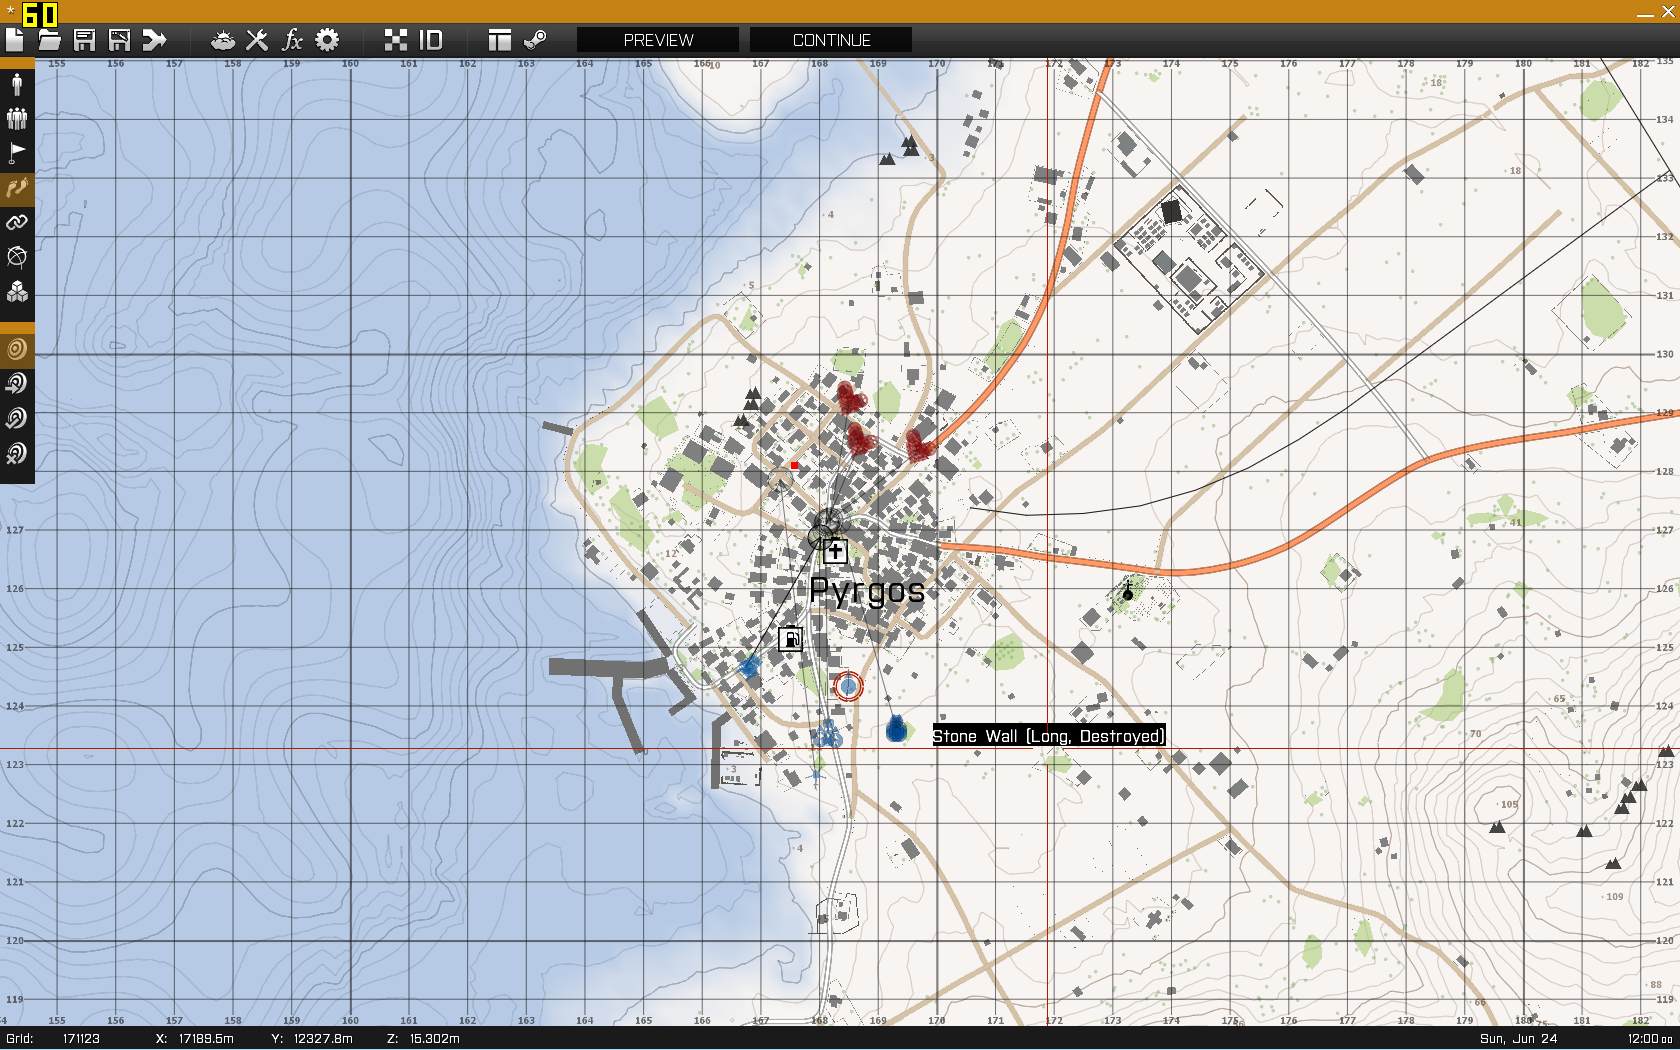Viewport: 1680px width, 1050px height.
Task: Click the first Save mission disk icon
Action: [x=84, y=40]
